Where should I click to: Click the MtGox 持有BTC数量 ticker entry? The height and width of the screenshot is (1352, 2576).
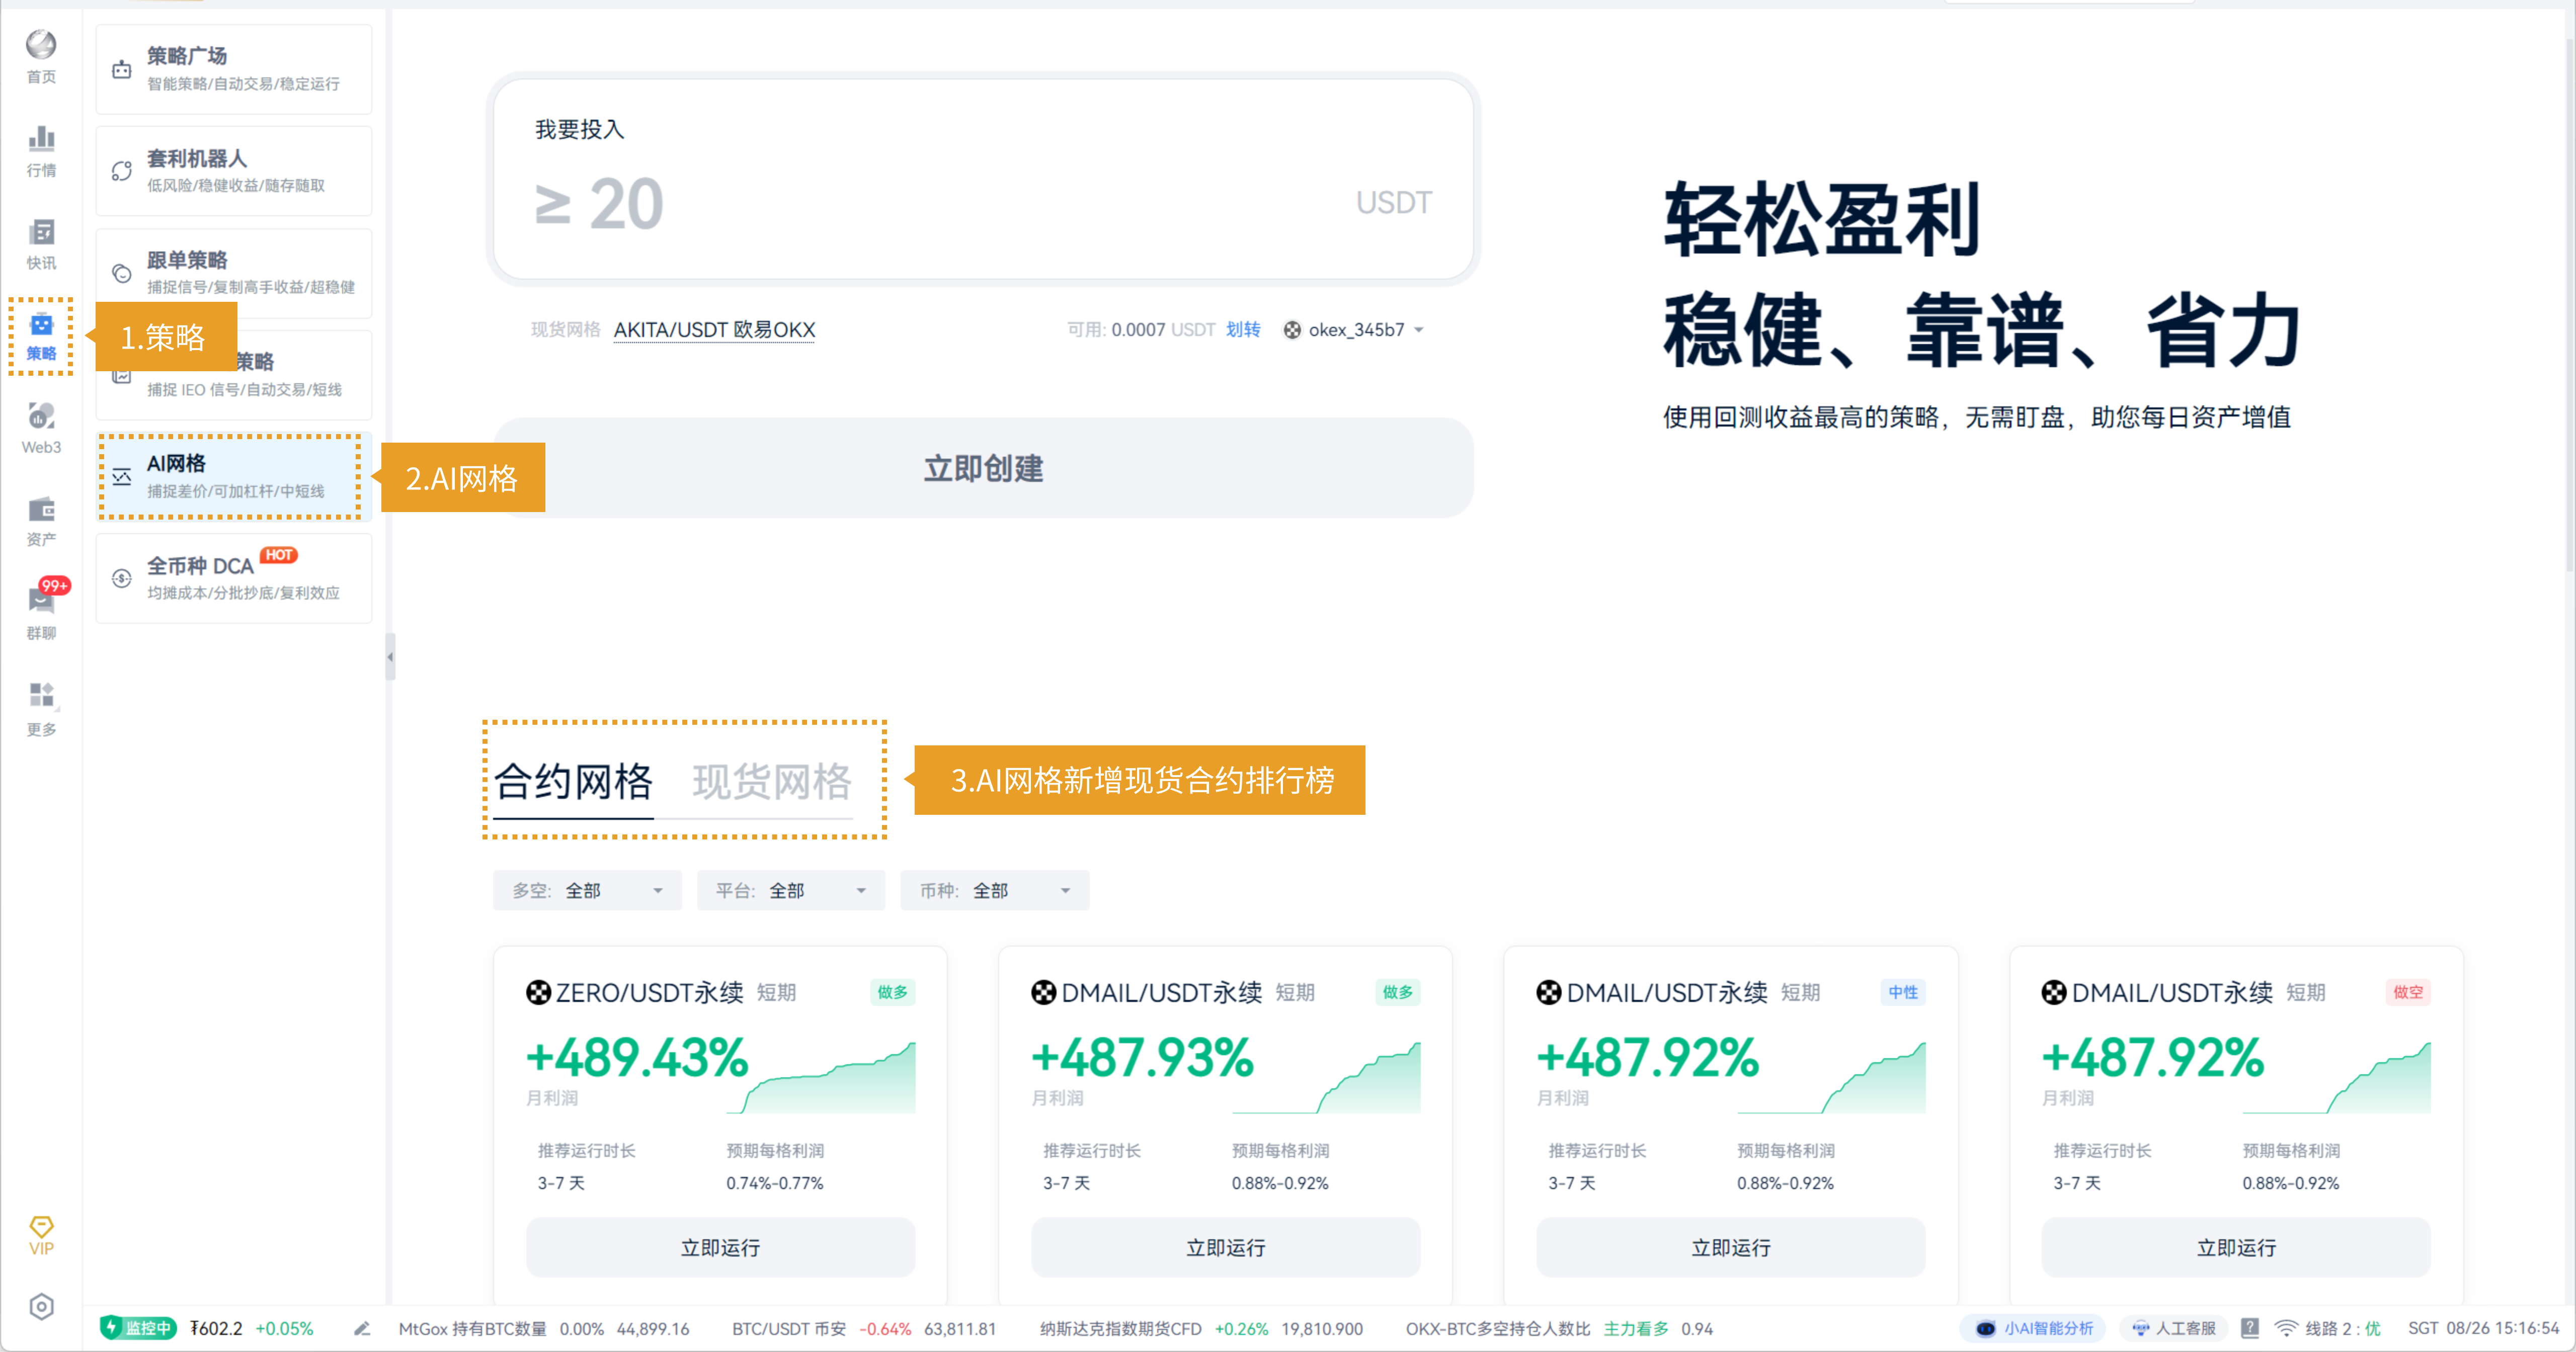coord(544,1328)
